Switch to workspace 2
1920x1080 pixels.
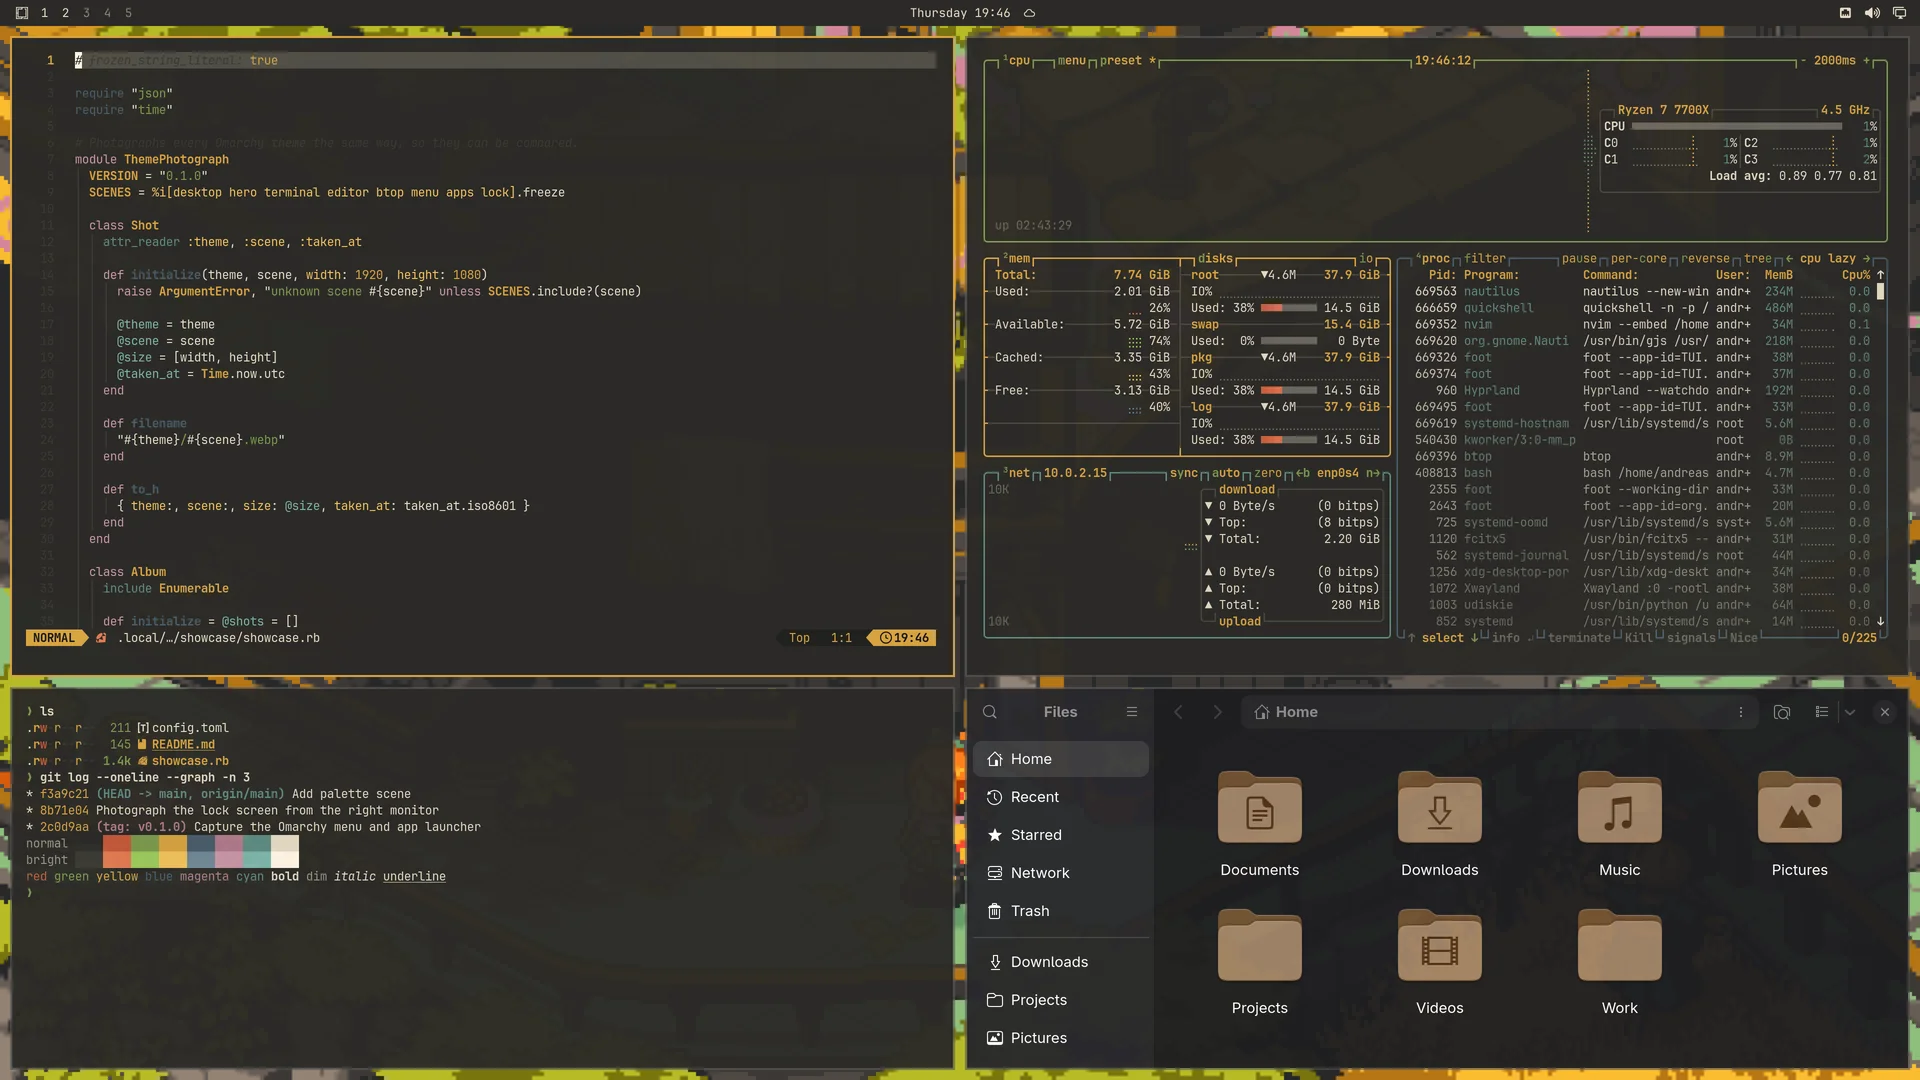click(65, 13)
